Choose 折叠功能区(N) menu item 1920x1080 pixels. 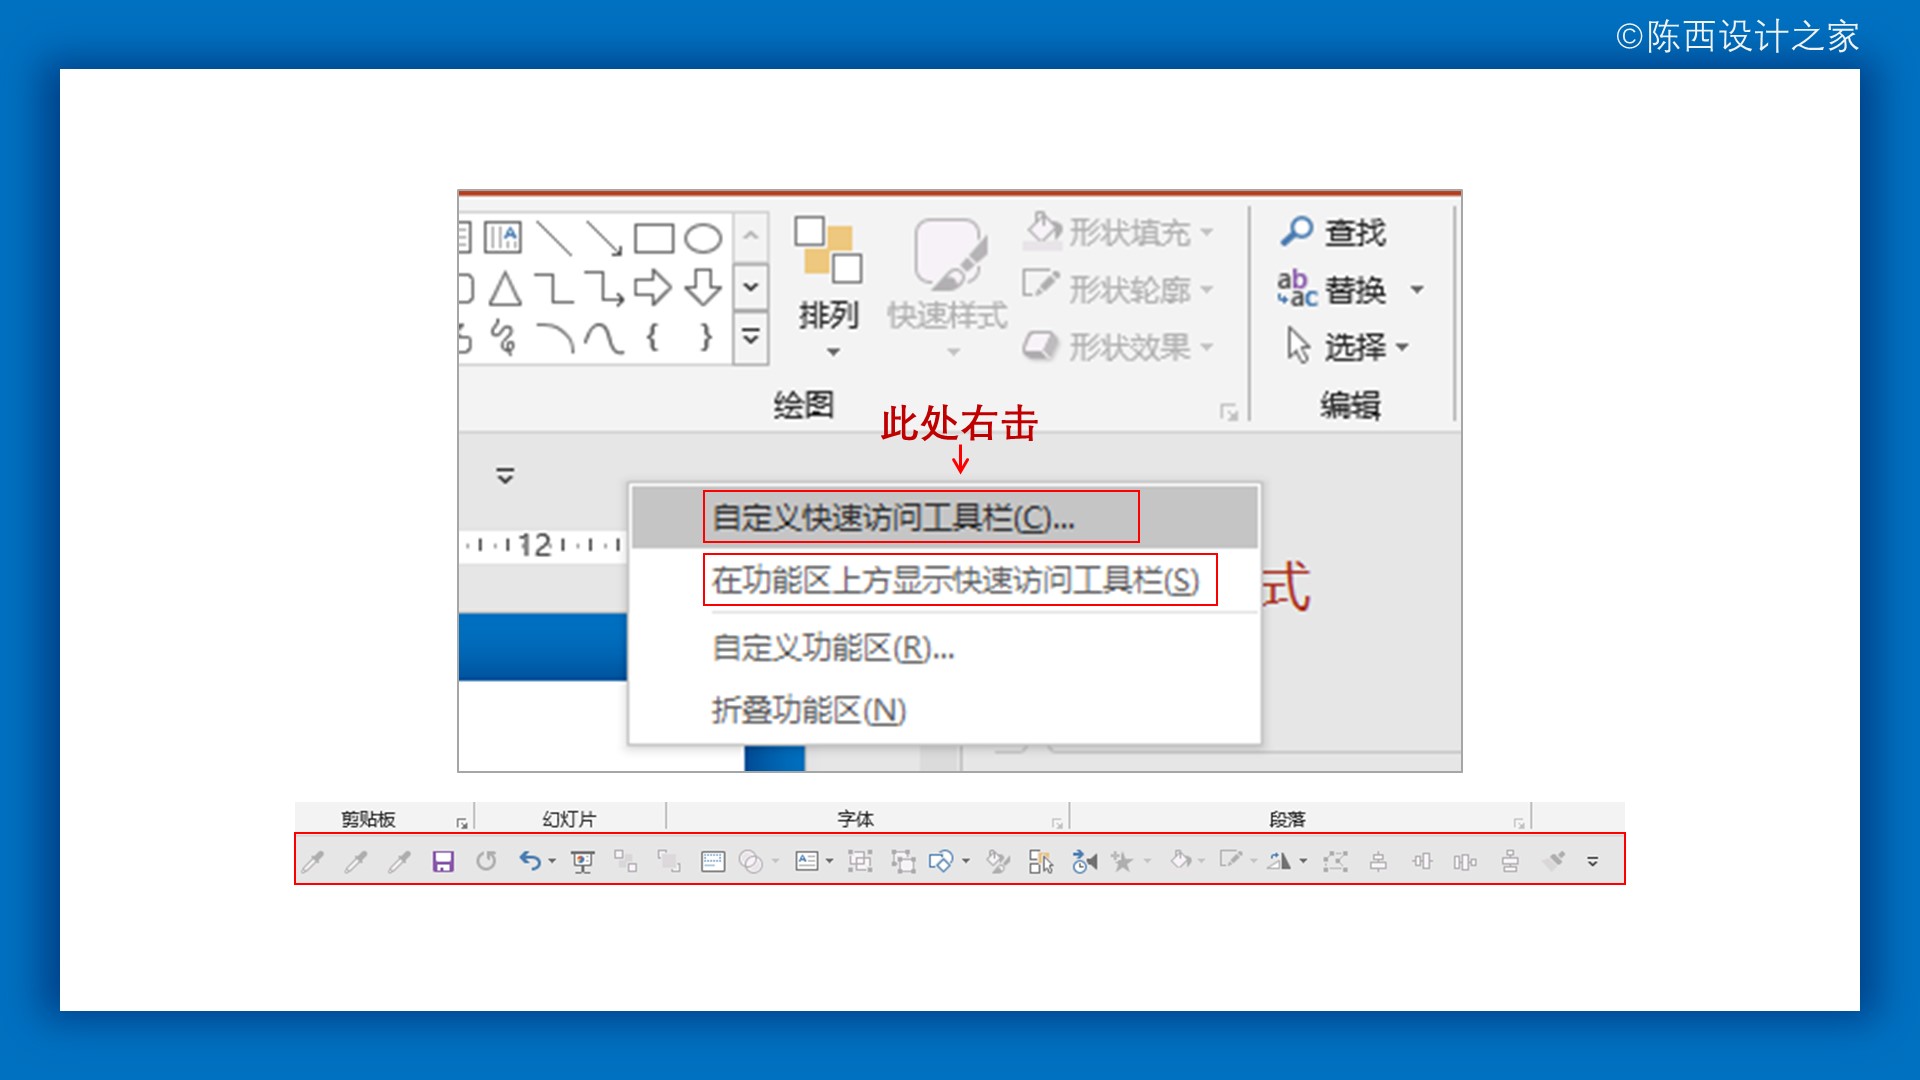(x=944, y=710)
